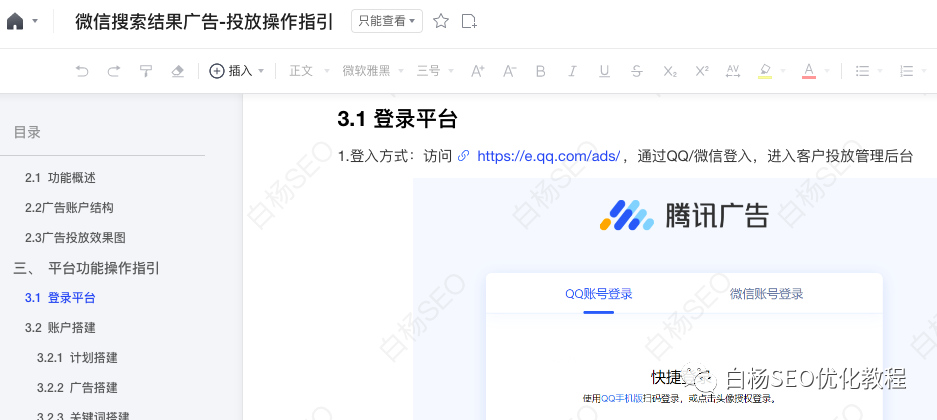Click the document title 微信搜索结果广告-投放操作指引
The height and width of the screenshot is (420, 937).
point(204,22)
